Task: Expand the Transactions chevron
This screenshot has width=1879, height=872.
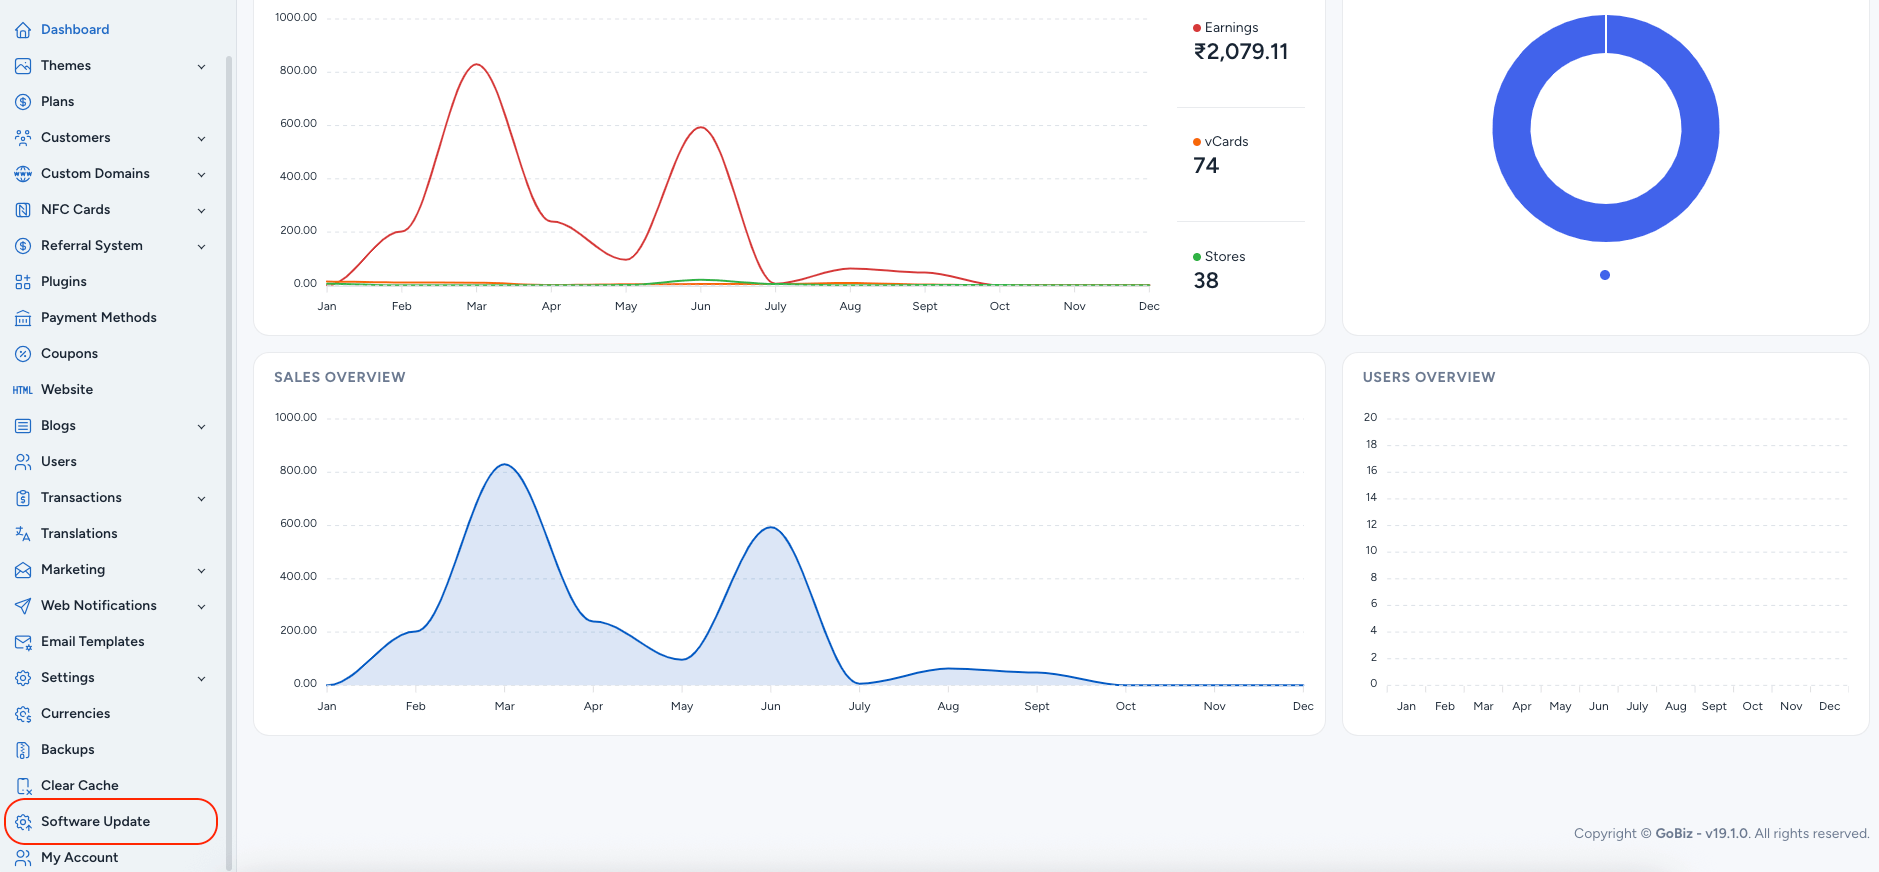Action: [x=202, y=499]
